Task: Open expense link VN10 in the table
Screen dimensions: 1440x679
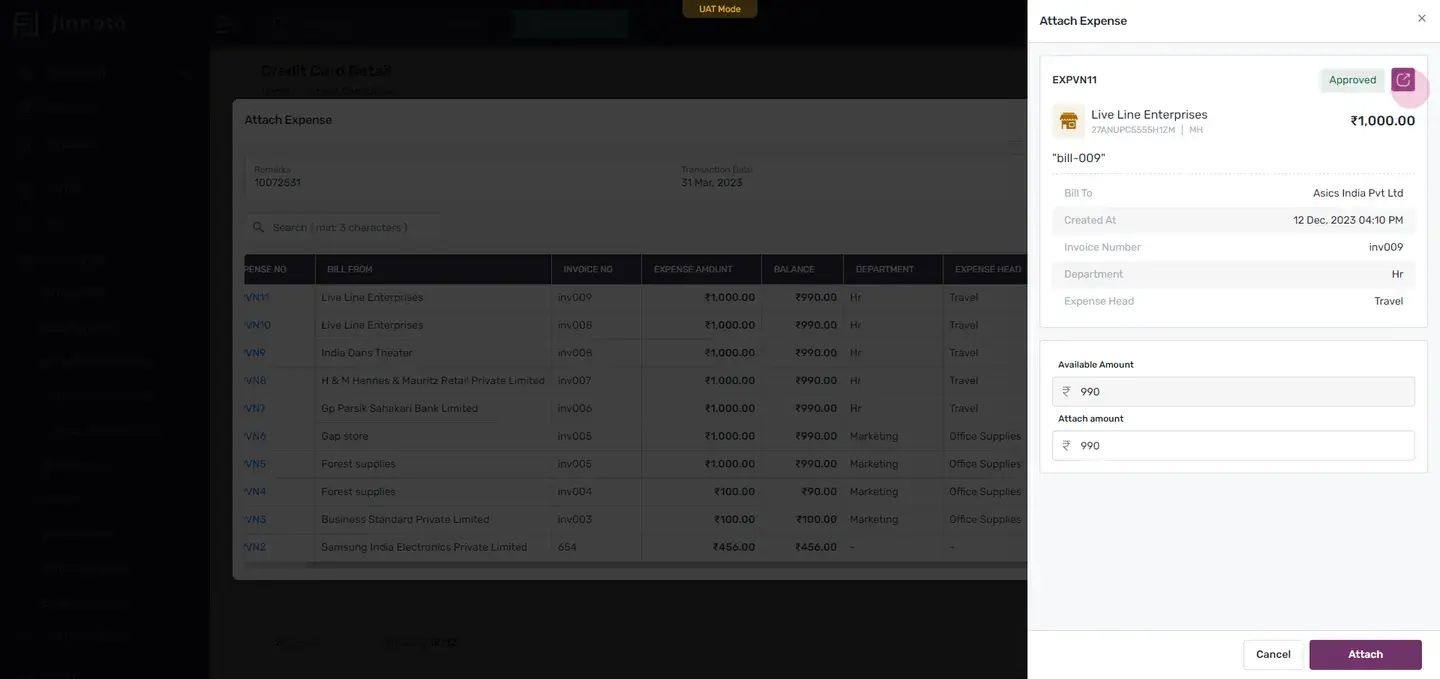Action: point(257,326)
